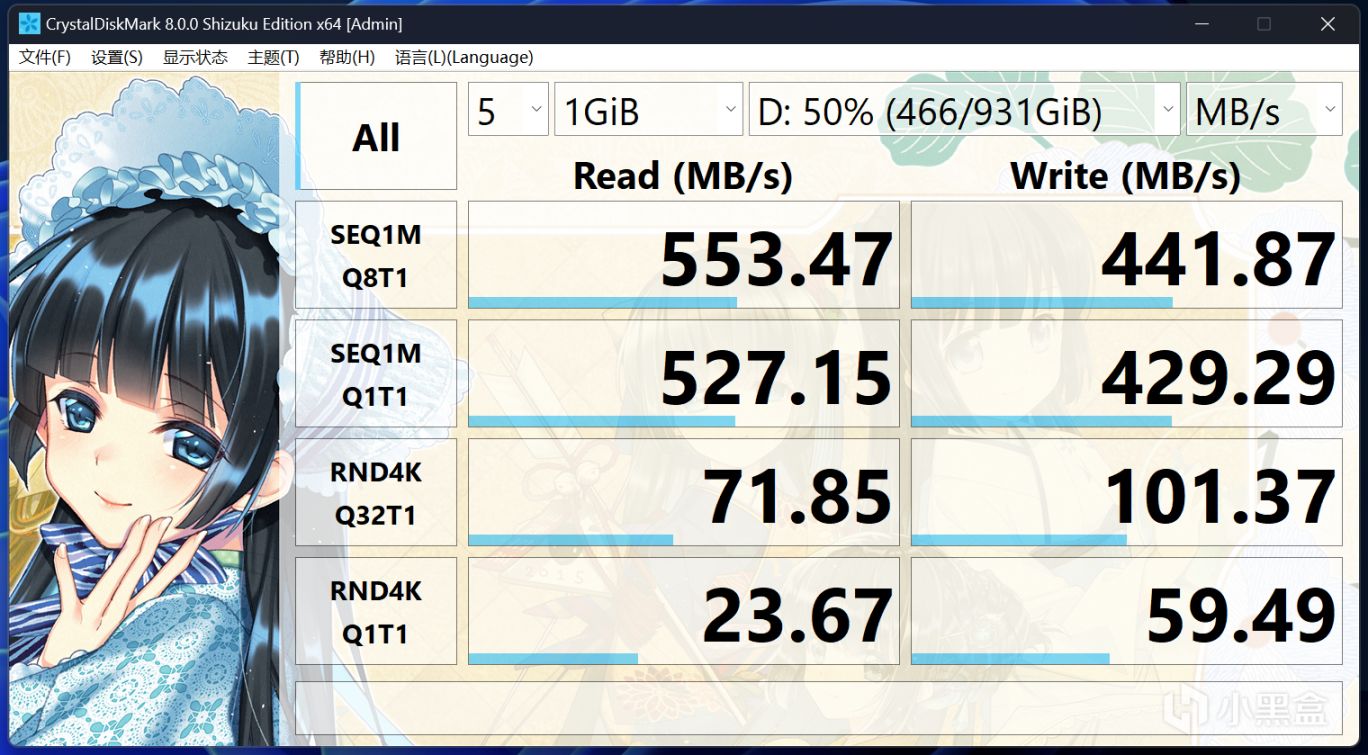Image resolution: width=1368 pixels, height=755 pixels.
Task: Open the MB/s unit dropdown
Action: click(x=1264, y=109)
